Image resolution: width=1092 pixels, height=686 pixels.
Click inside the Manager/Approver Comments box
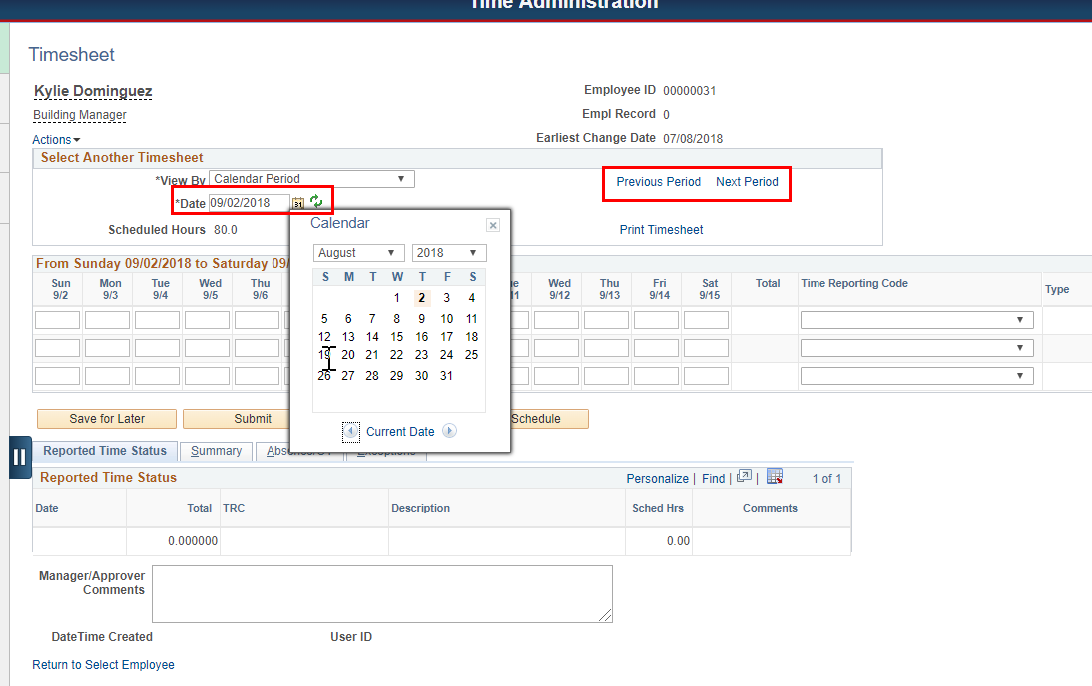[x=382, y=594]
